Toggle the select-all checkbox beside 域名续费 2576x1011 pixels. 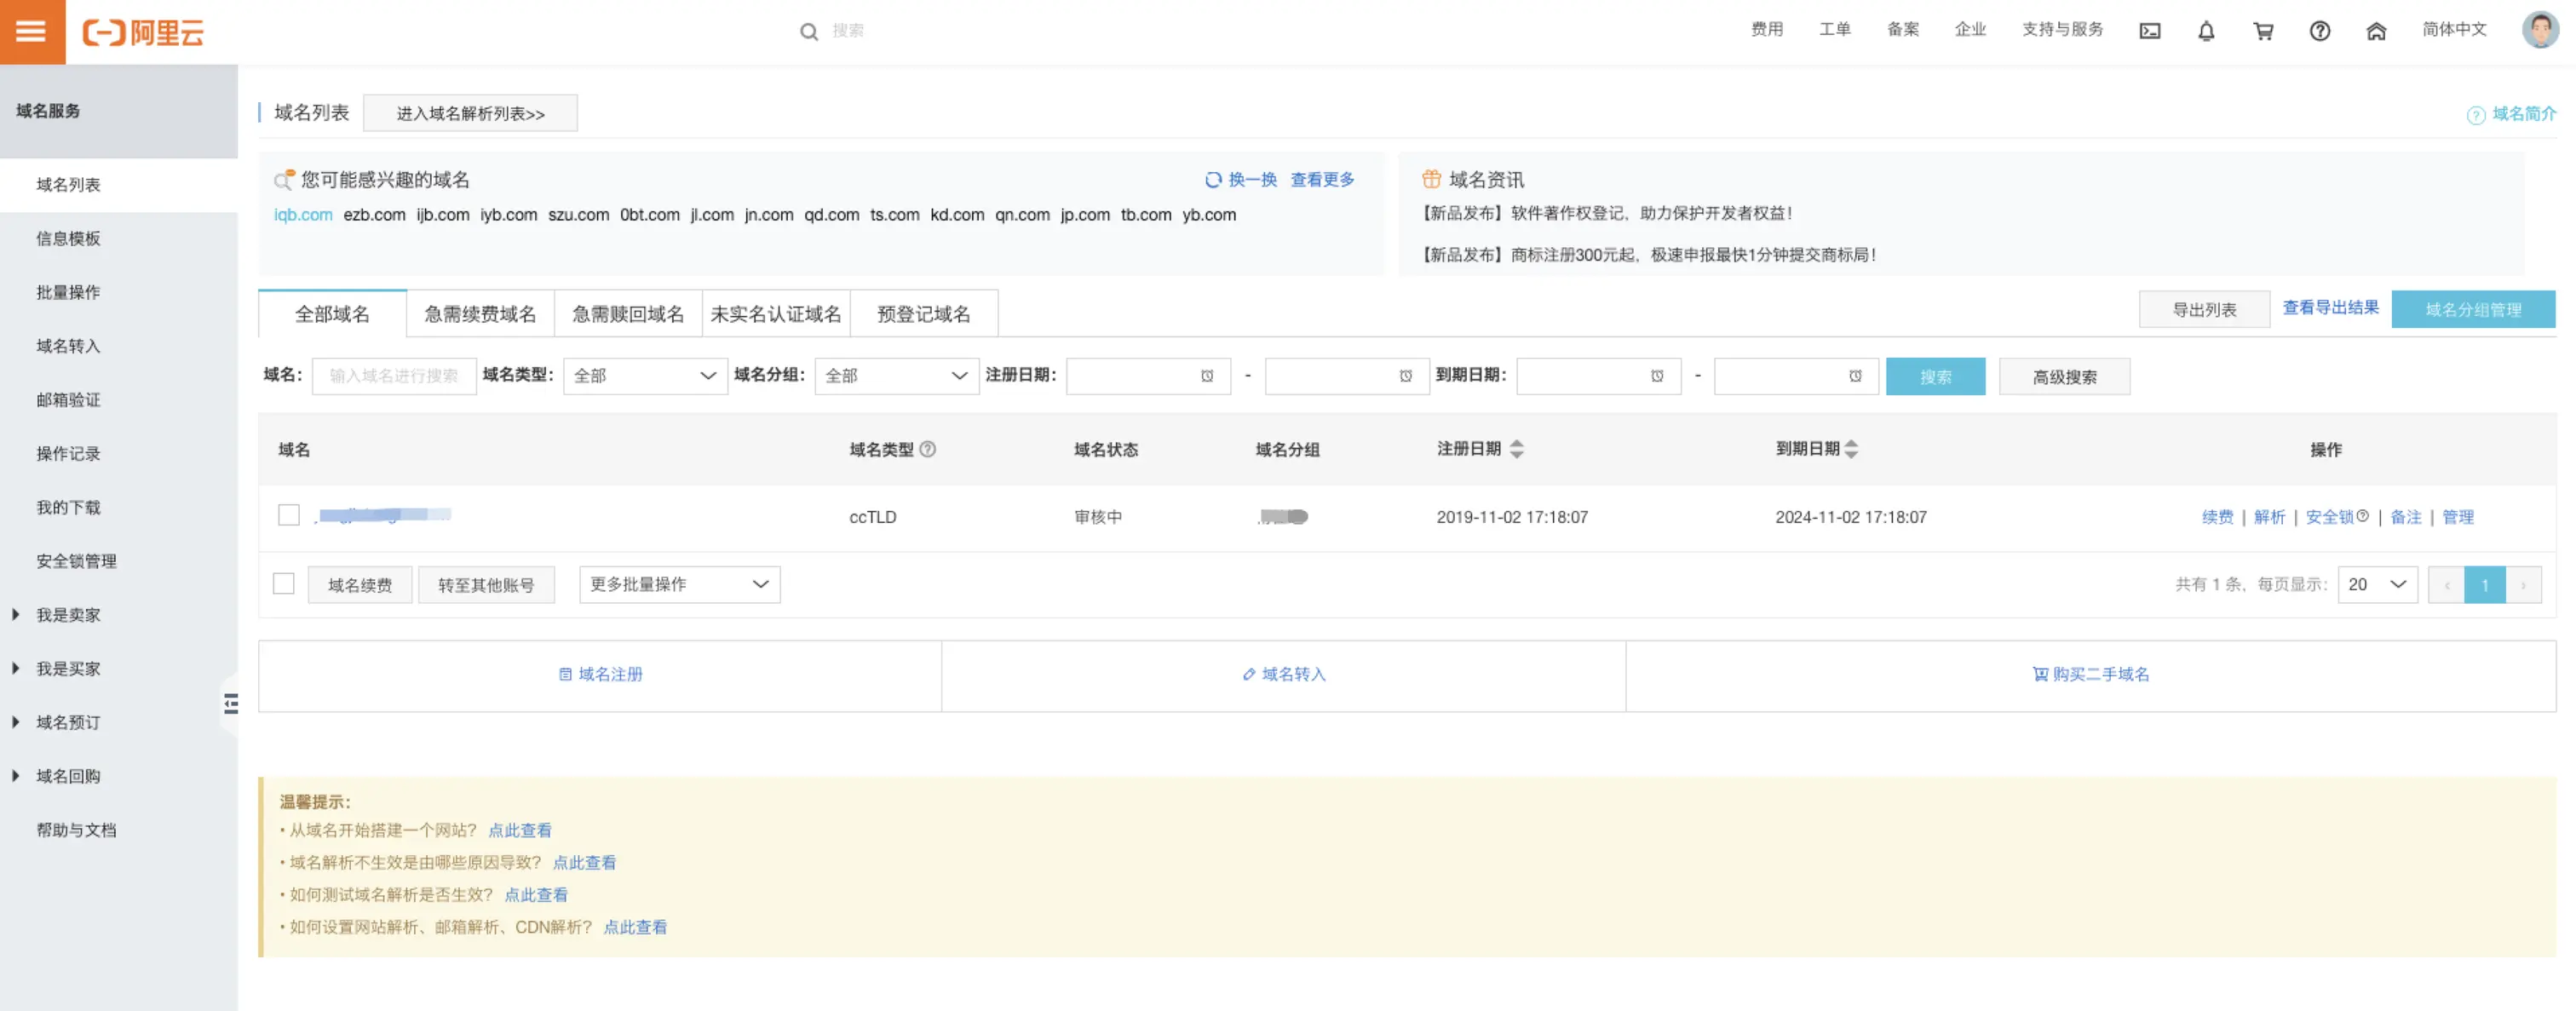point(284,584)
